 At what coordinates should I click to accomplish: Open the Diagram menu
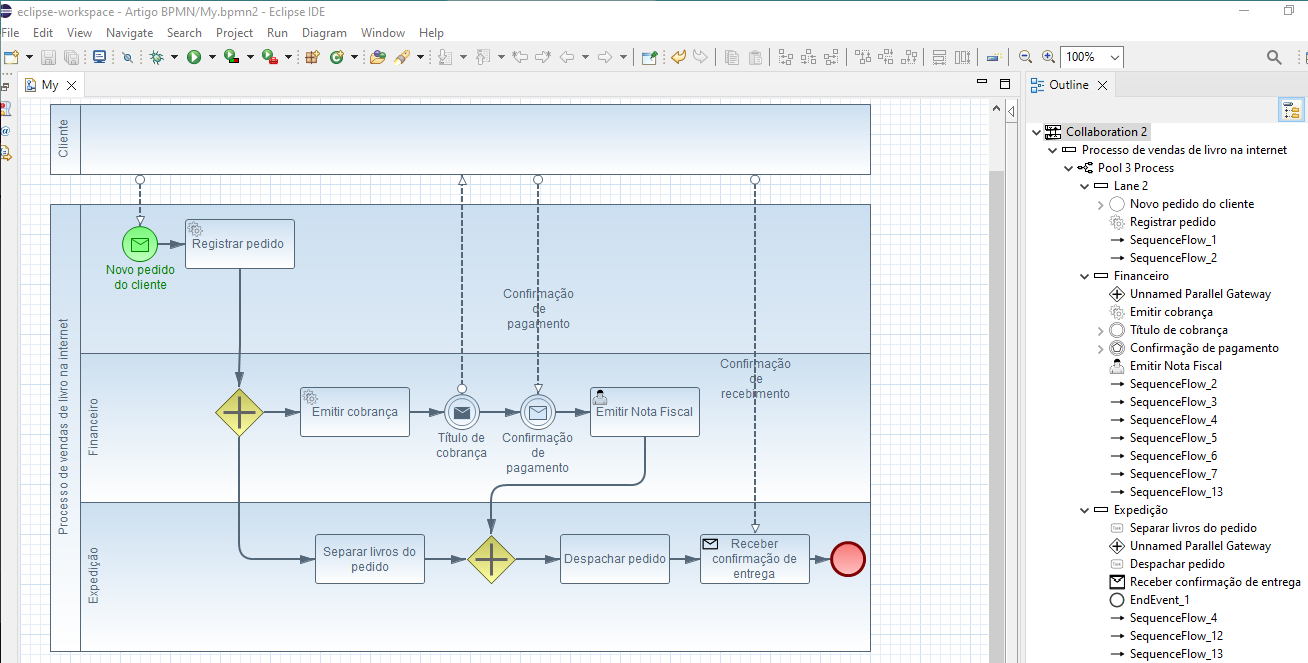pyautogui.click(x=323, y=33)
